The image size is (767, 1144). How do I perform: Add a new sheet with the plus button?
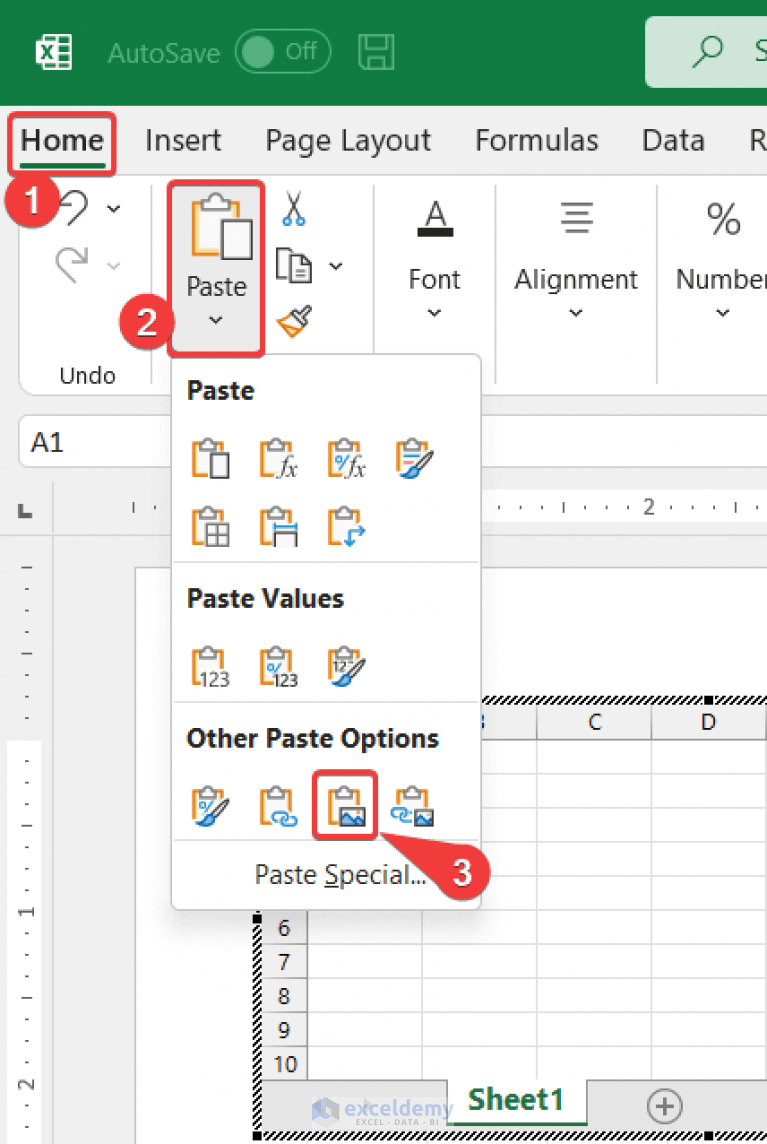[663, 1106]
